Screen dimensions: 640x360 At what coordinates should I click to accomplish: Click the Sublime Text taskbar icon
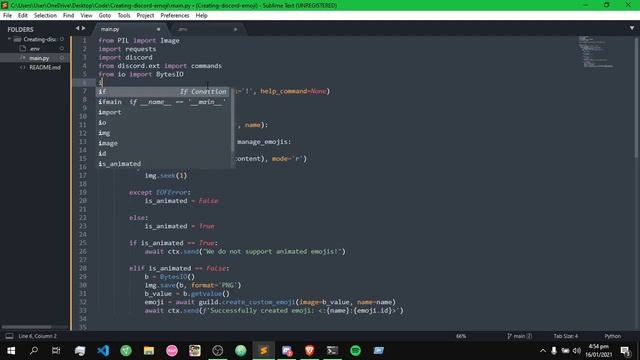click(264, 351)
